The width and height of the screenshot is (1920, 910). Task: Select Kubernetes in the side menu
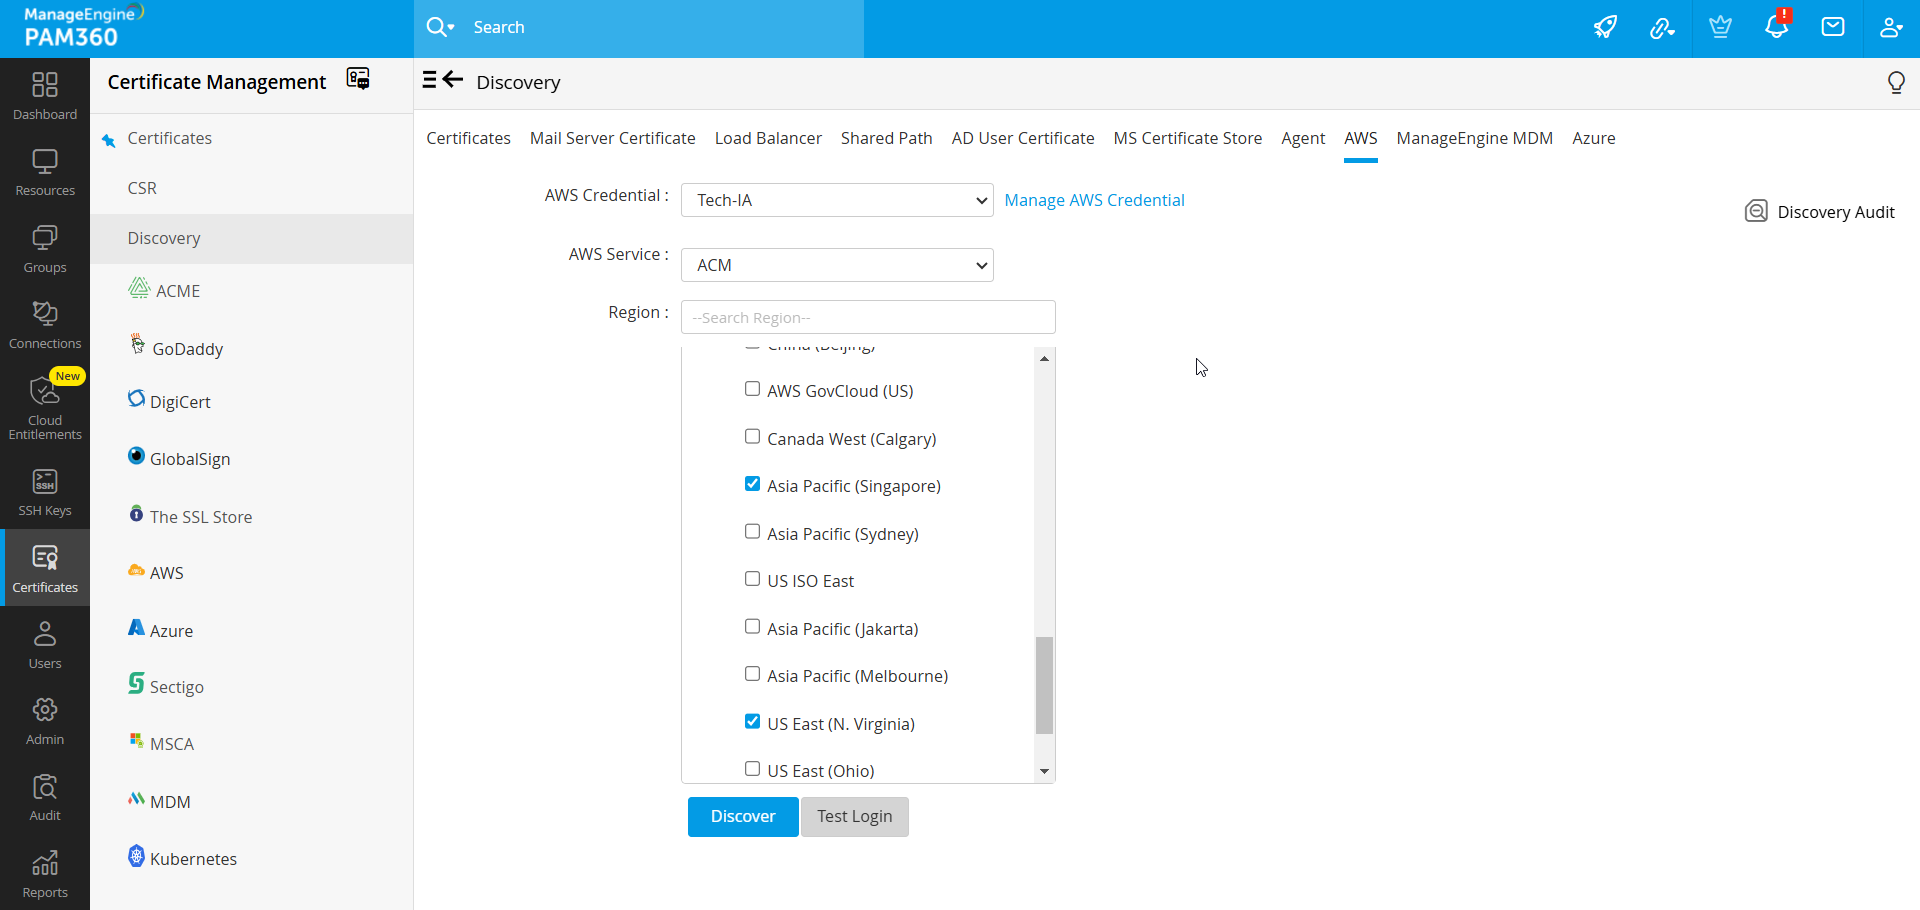pos(193,859)
